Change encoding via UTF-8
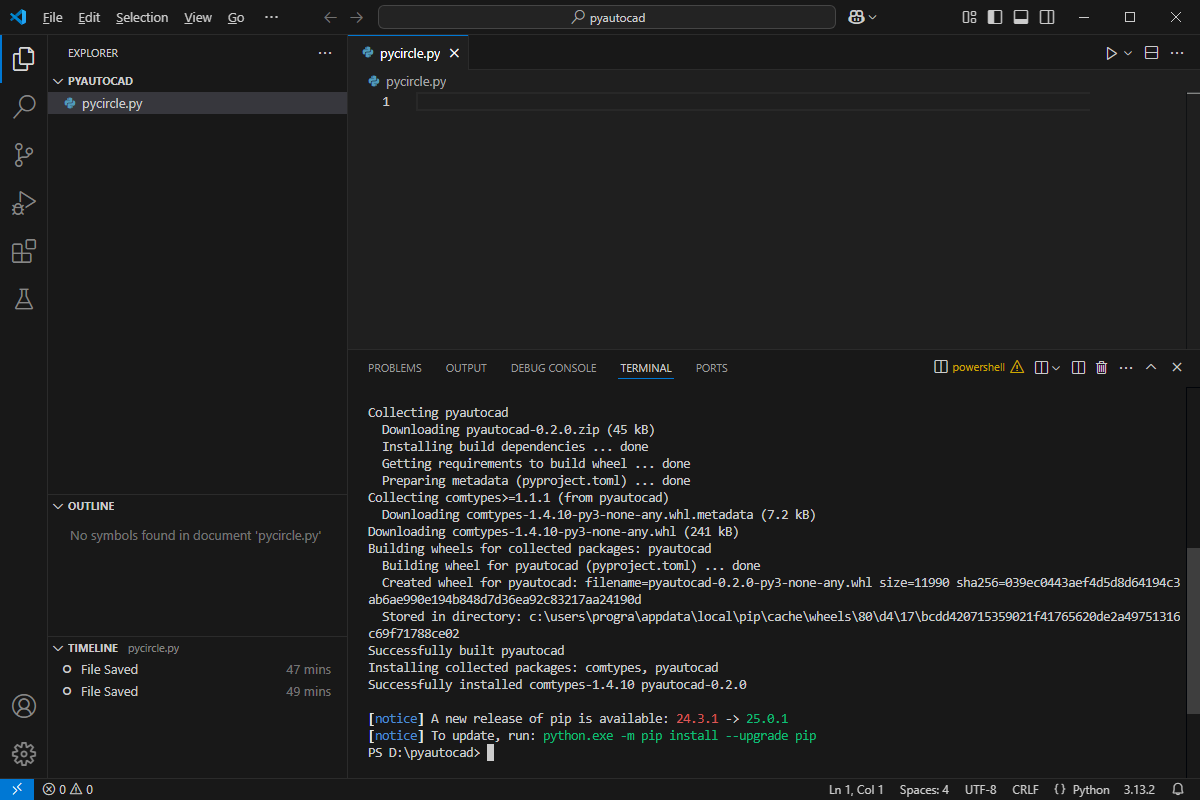The width and height of the screenshot is (1200, 800). click(980, 789)
